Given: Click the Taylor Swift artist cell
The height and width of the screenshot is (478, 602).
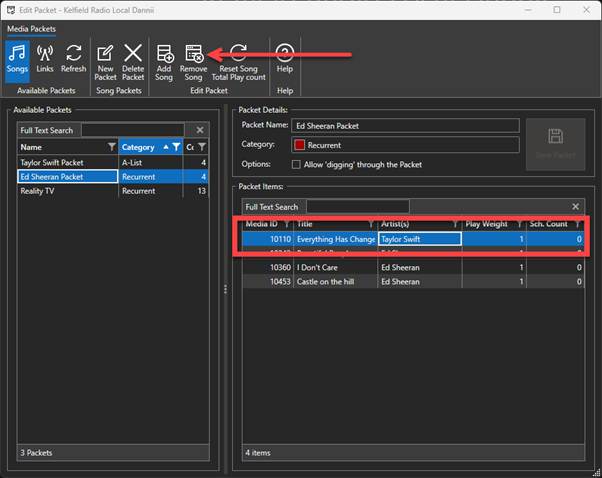Looking at the screenshot, I should click(x=420, y=239).
